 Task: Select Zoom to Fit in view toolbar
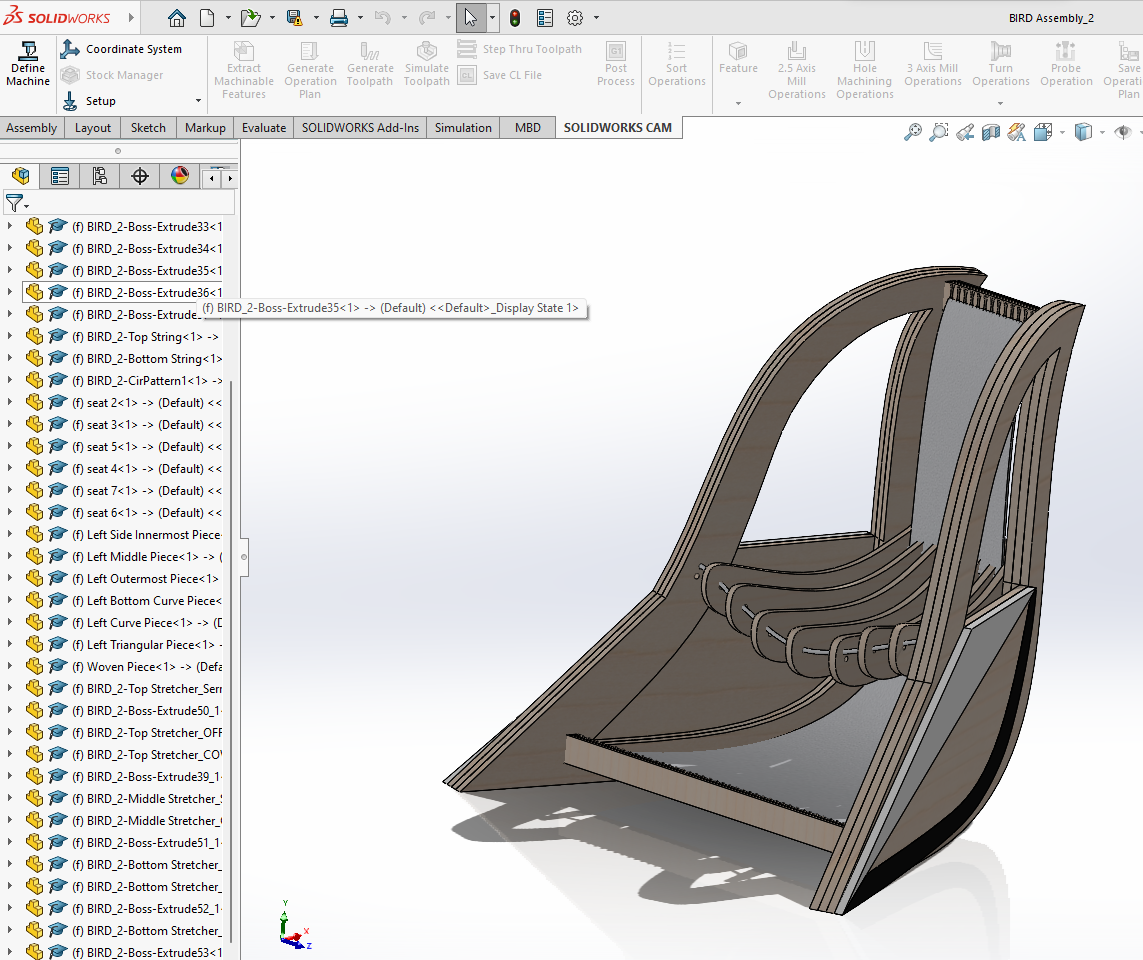coord(912,132)
